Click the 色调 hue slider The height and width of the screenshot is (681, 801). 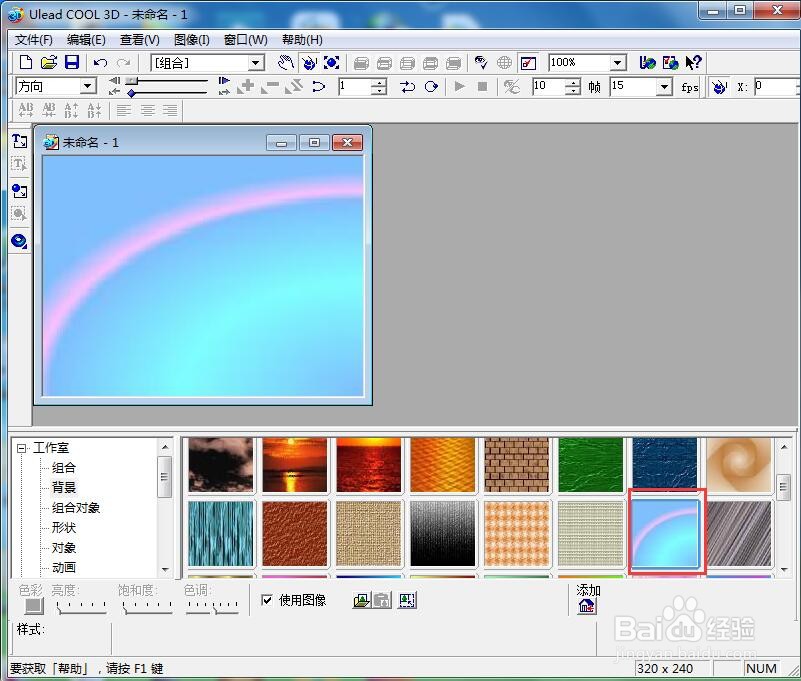pos(212,606)
